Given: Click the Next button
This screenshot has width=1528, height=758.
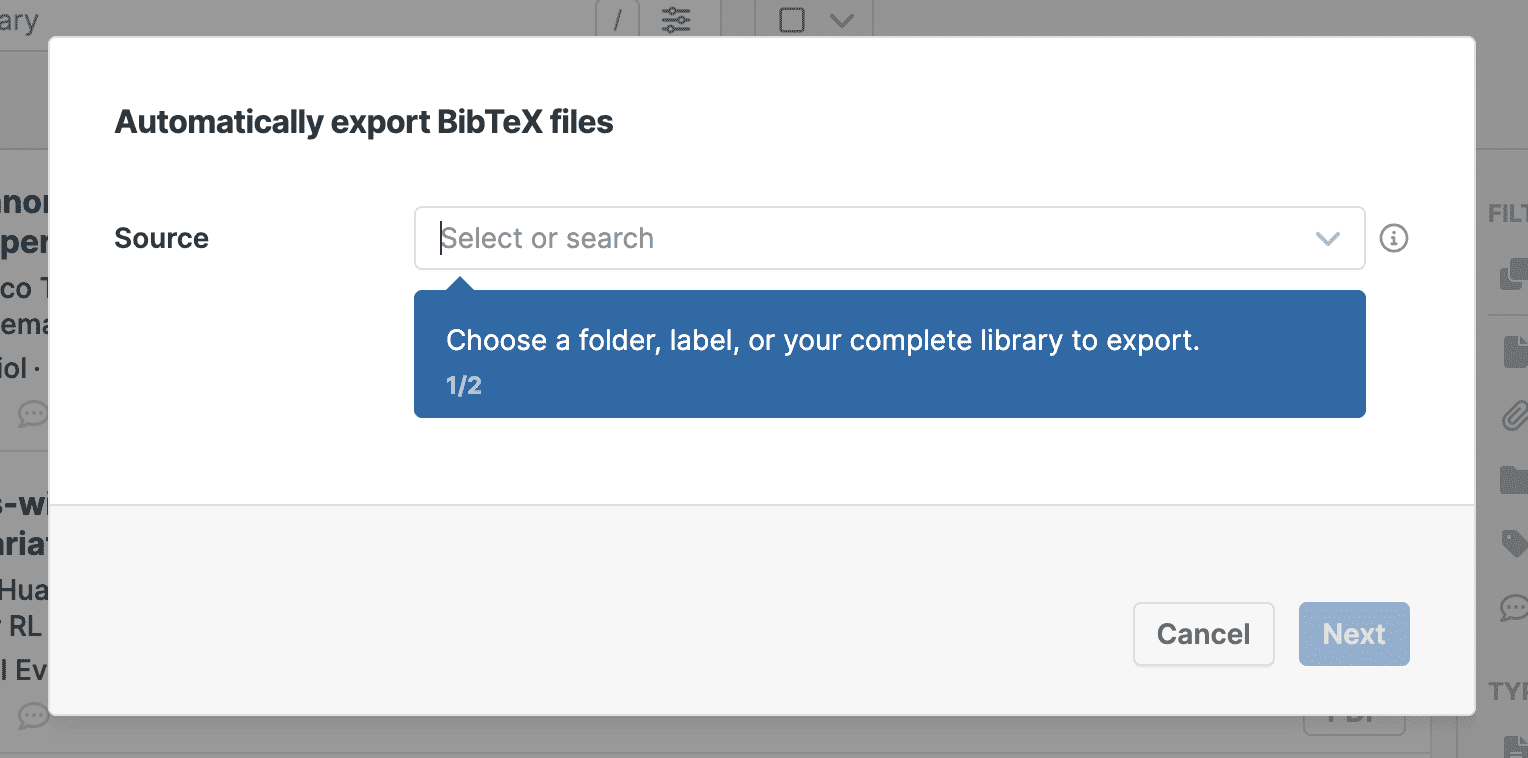Looking at the screenshot, I should (x=1354, y=634).
